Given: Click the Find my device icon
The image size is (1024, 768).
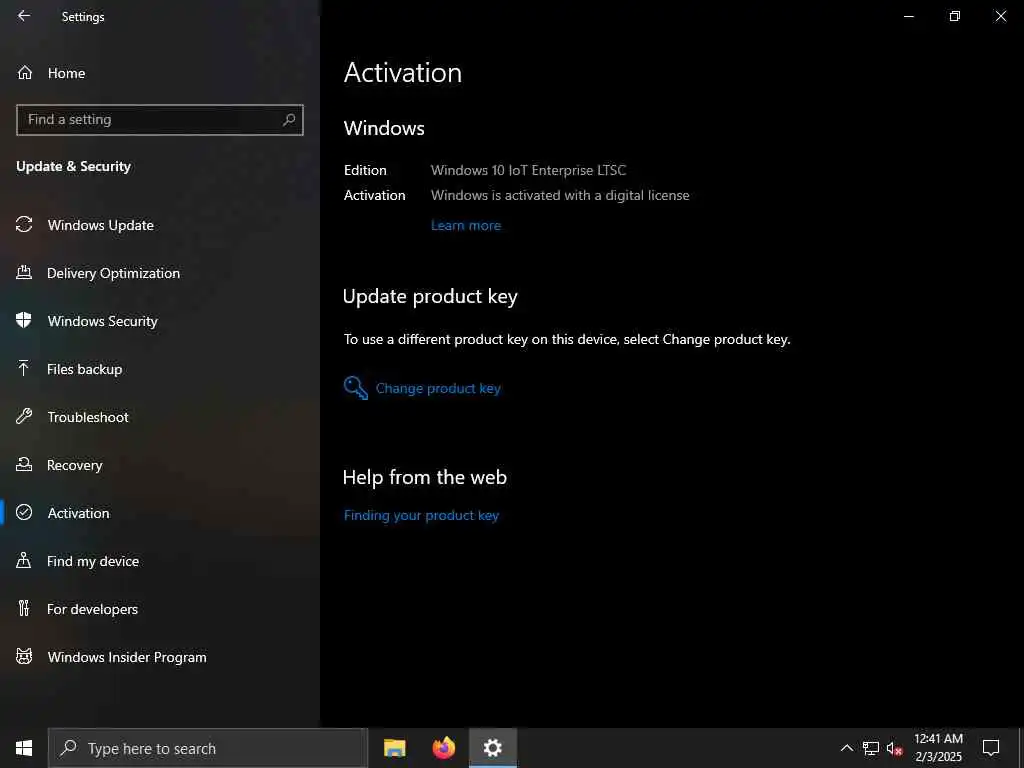Looking at the screenshot, I should point(24,561).
